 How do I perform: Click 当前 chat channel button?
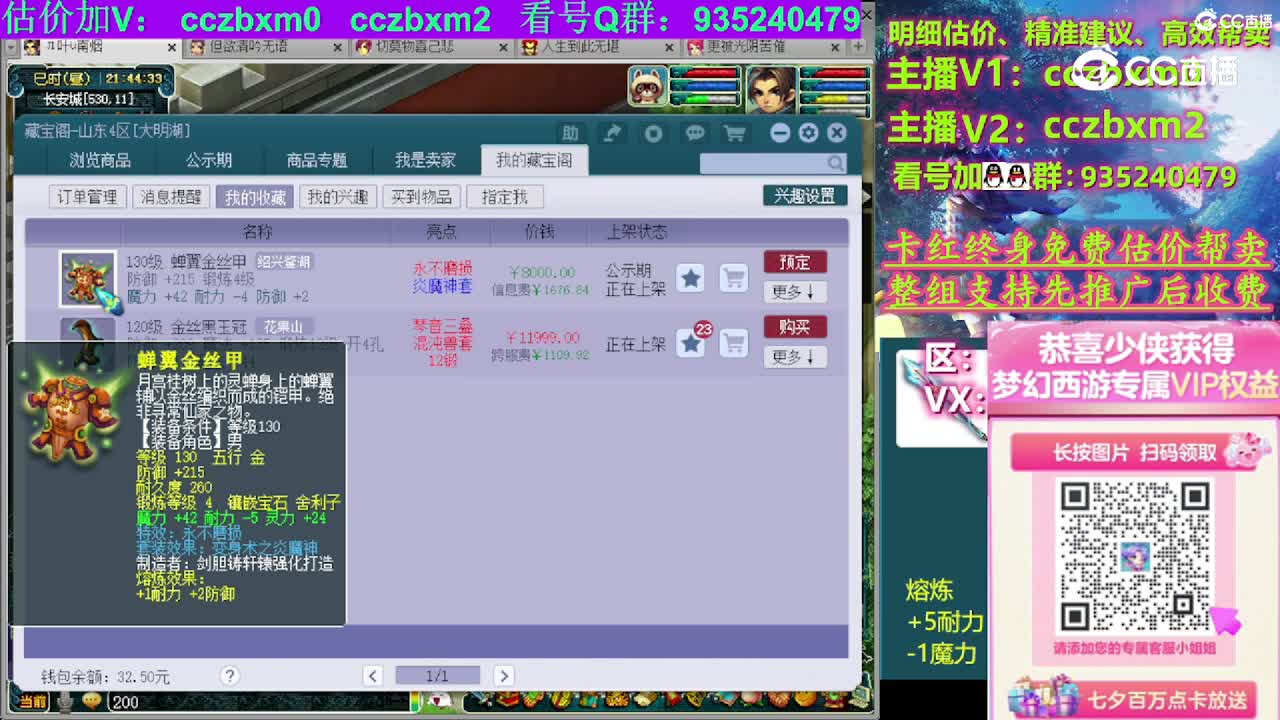(32, 702)
